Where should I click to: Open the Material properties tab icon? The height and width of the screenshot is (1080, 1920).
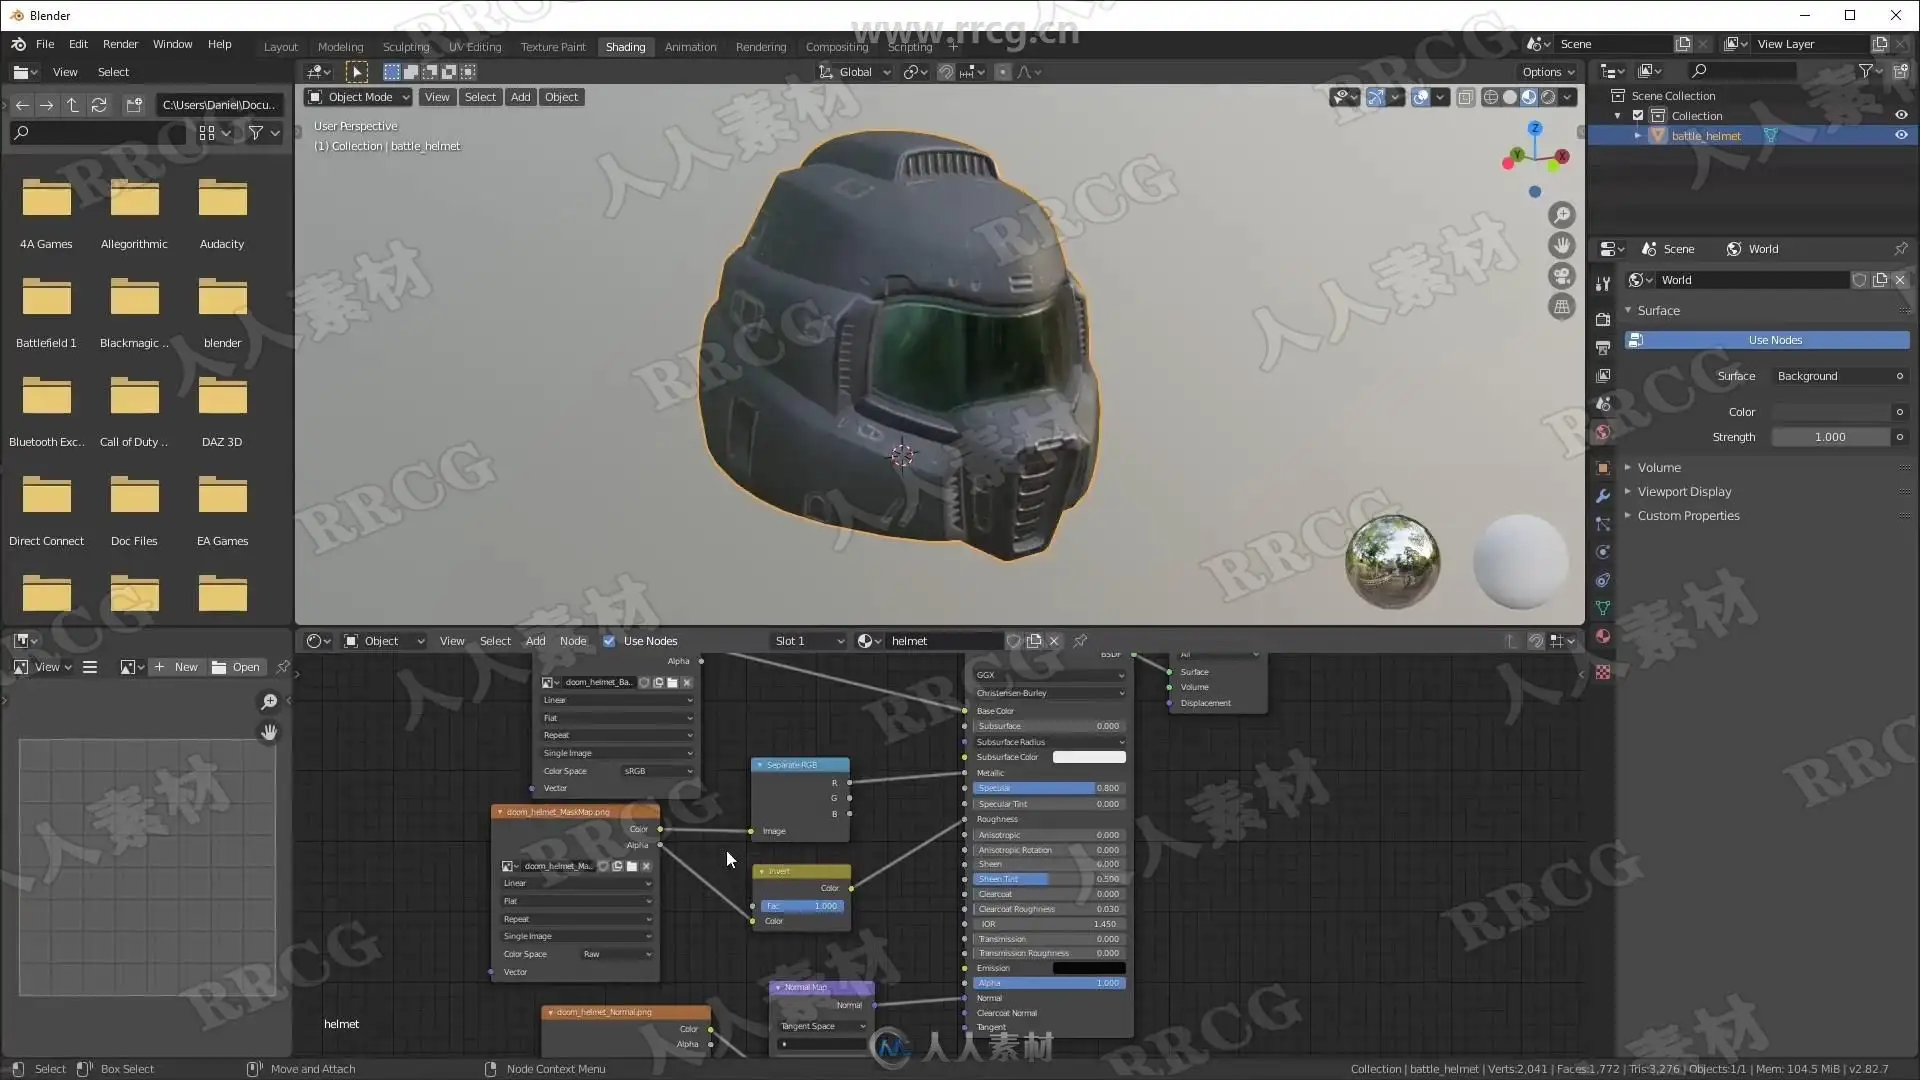click(x=1603, y=637)
